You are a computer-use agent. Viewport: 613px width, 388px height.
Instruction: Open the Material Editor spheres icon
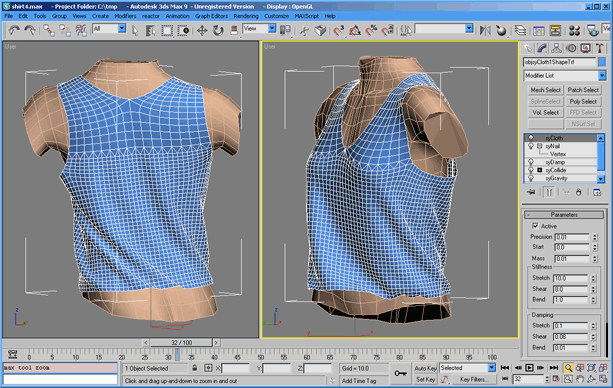point(574,30)
